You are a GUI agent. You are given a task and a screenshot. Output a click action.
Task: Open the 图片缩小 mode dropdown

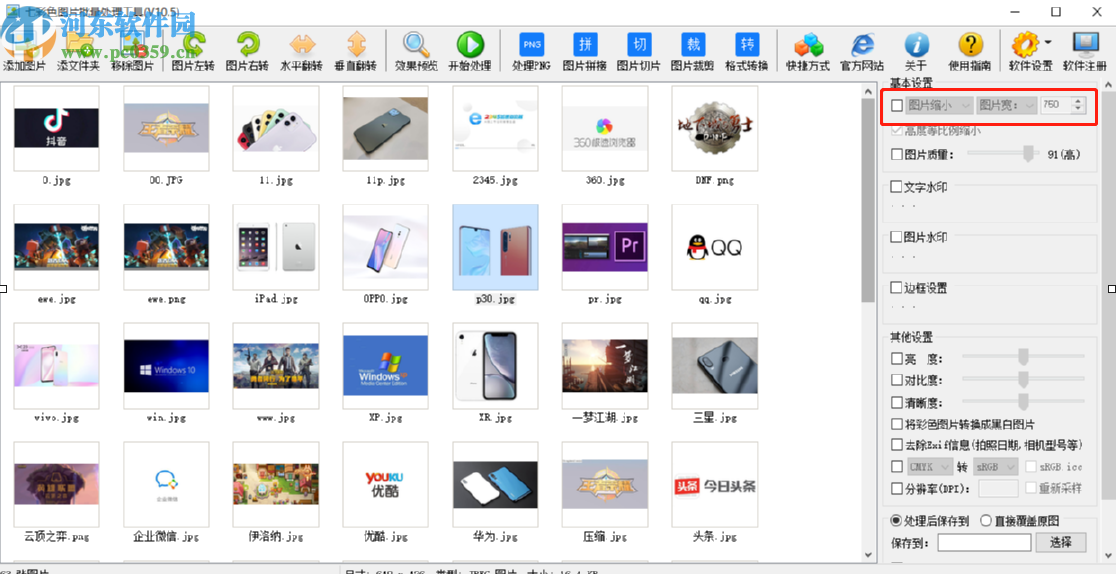click(x=939, y=105)
